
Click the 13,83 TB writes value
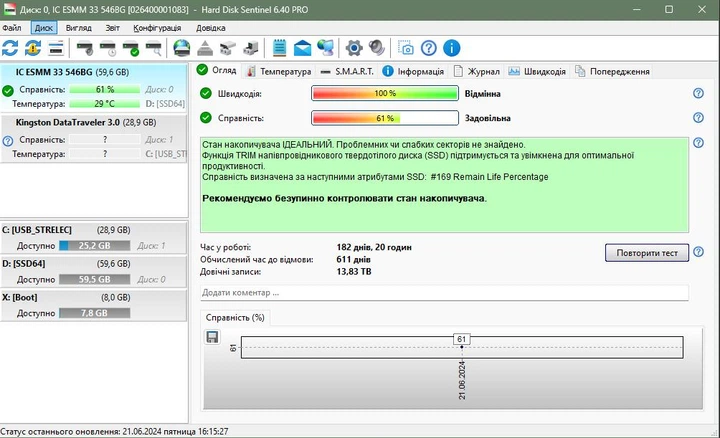[x=354, y=272]
